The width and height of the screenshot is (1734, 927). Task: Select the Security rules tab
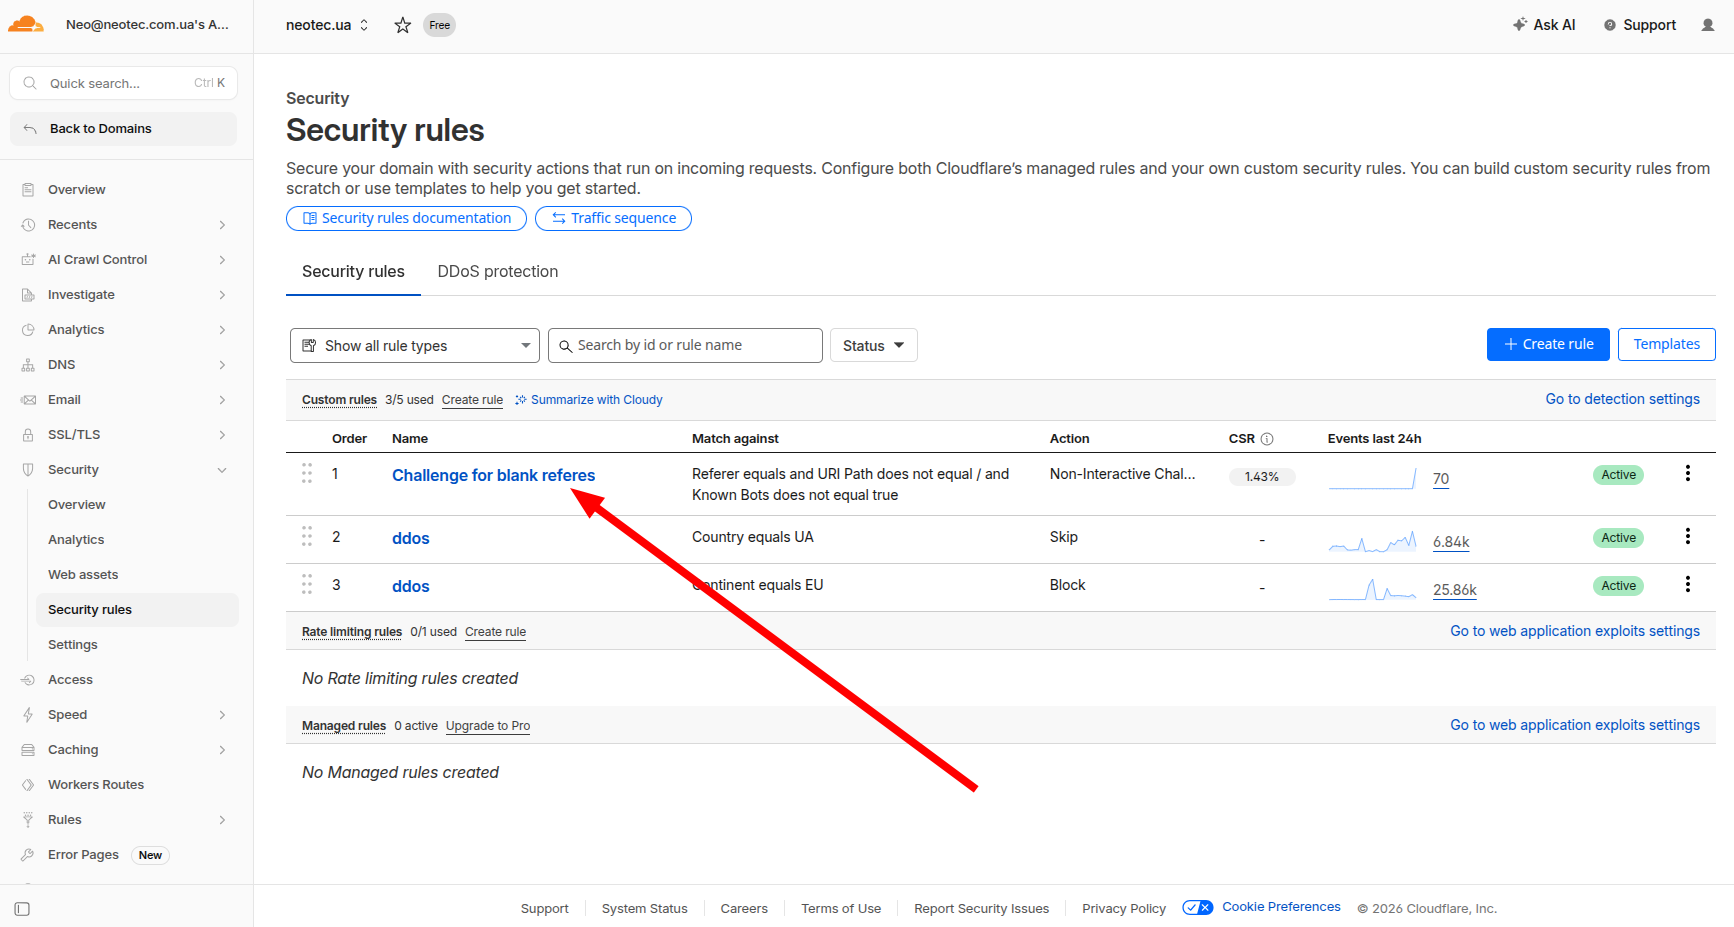point(353,272)
